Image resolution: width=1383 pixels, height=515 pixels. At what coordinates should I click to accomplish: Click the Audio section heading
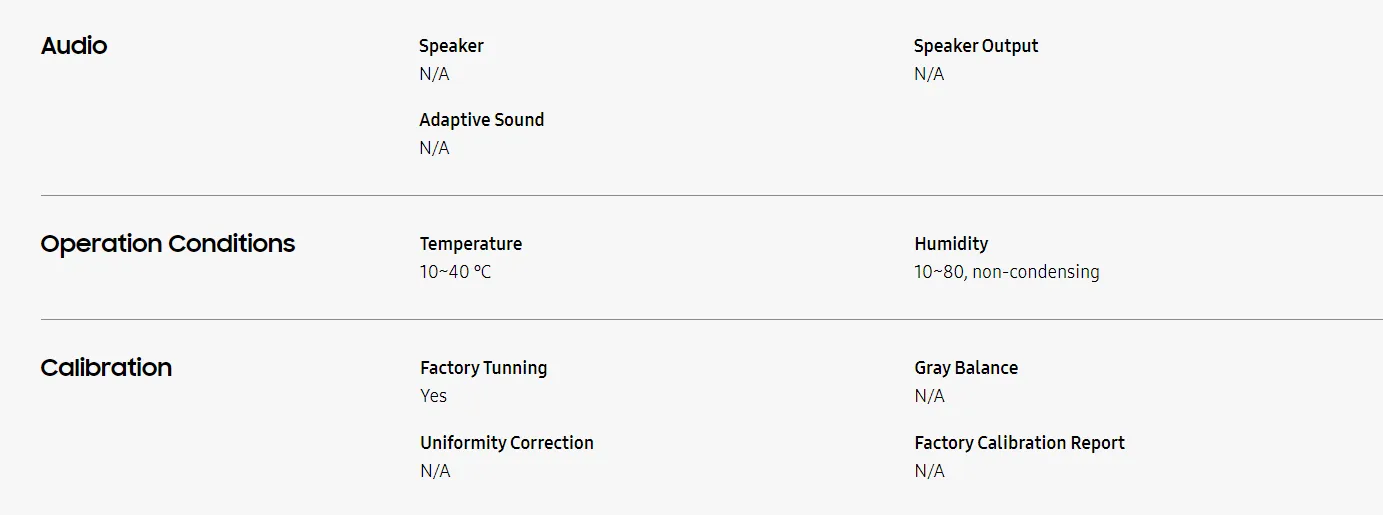coord(74,46)
